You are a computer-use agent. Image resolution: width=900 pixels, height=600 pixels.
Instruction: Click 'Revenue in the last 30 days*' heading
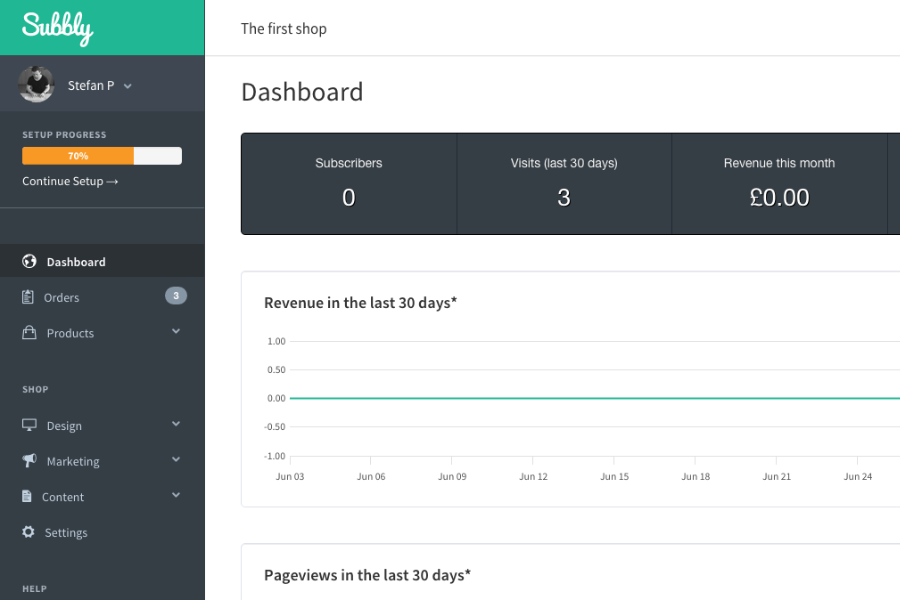click(x=360, y=303)
